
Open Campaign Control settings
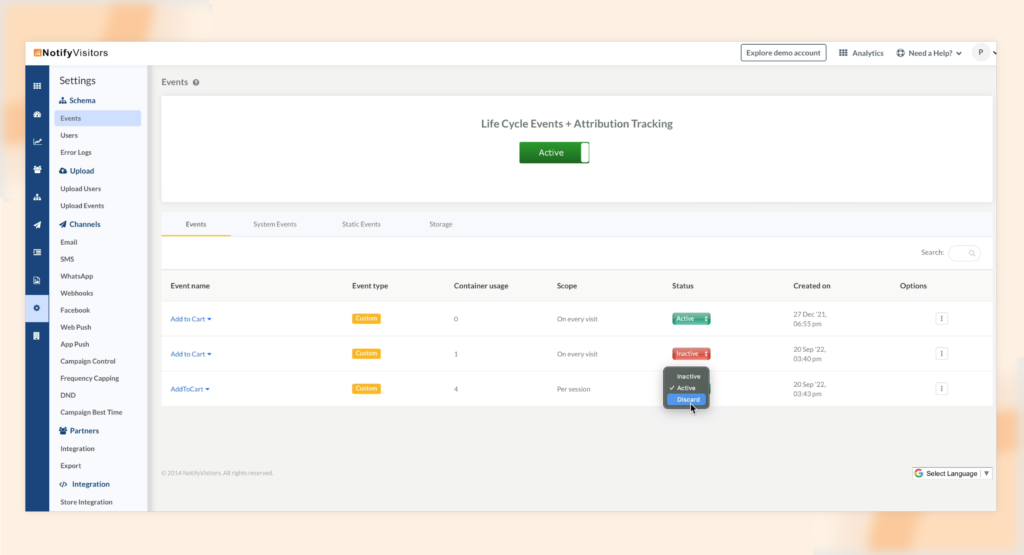[88, 361]
